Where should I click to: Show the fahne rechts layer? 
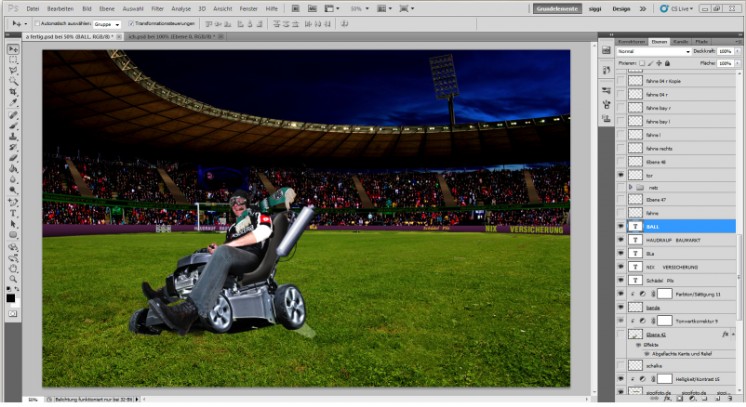[621, 147]
